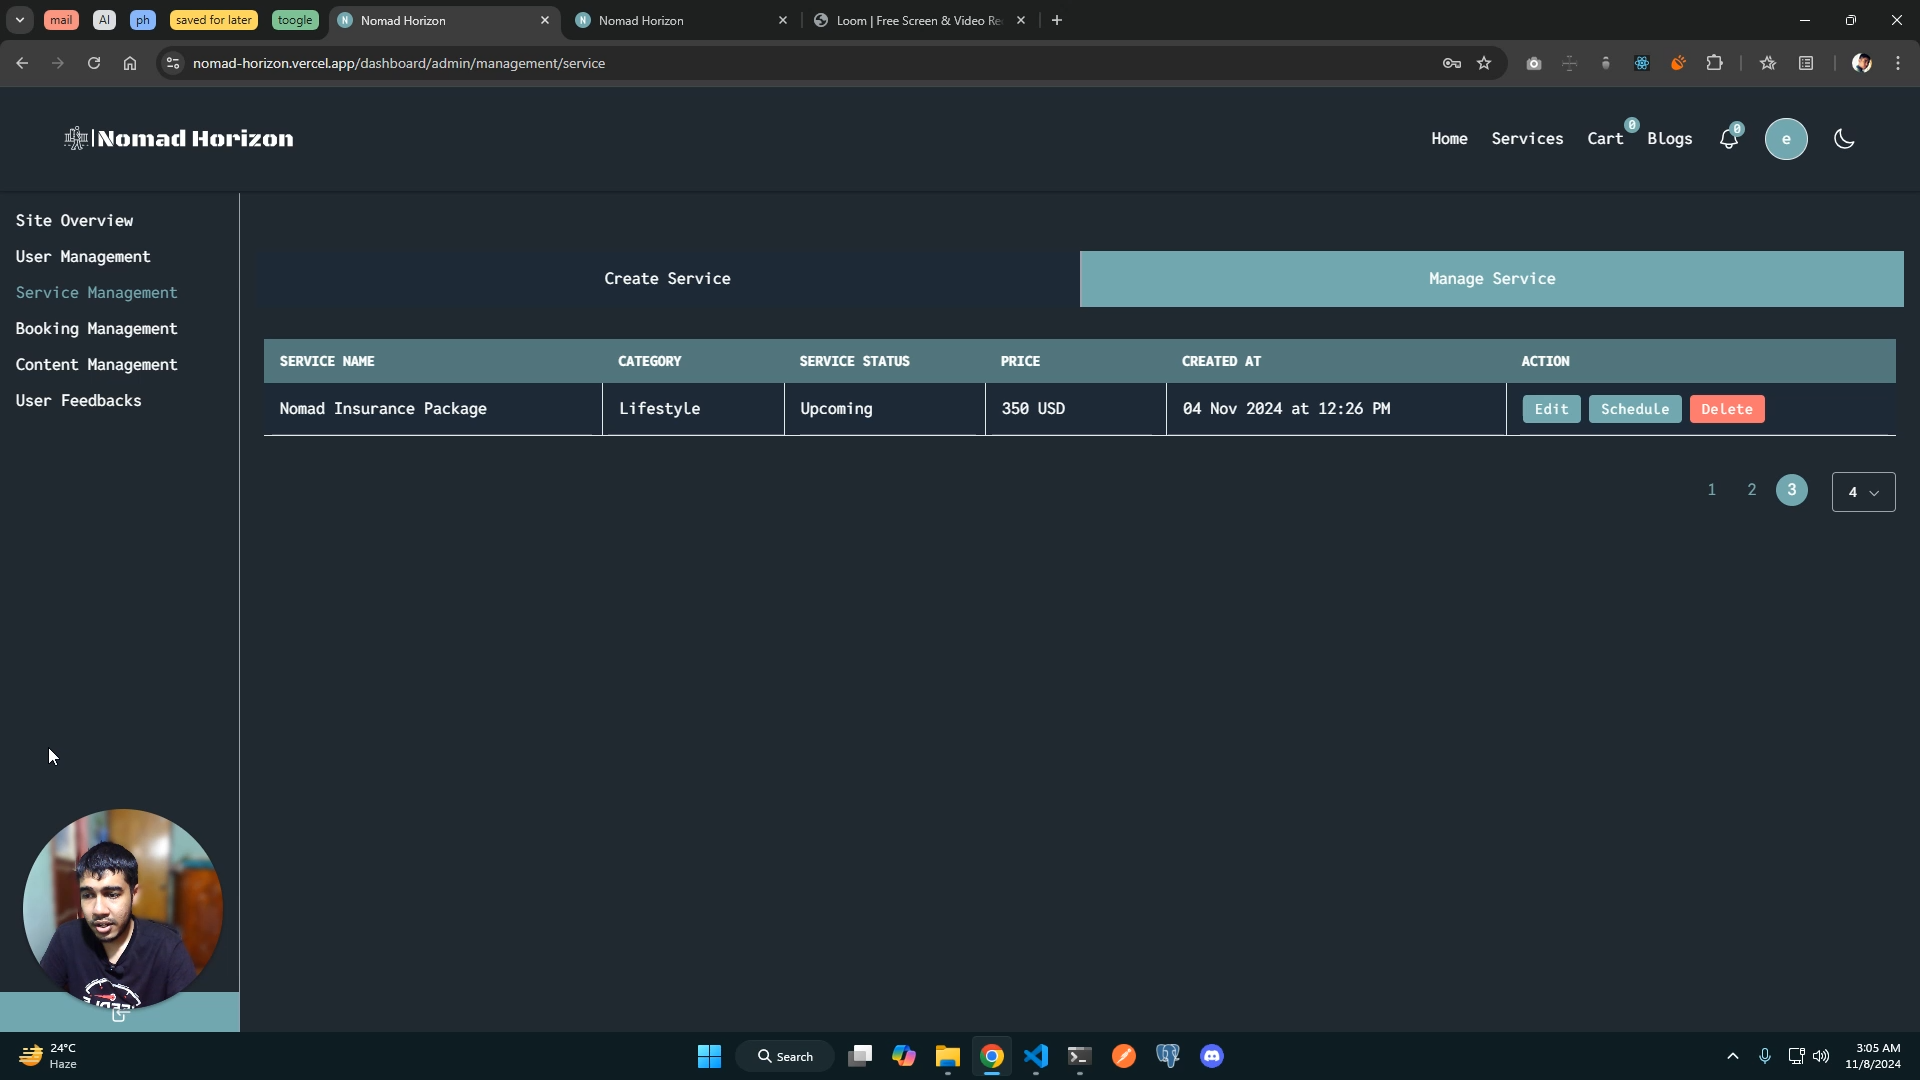Click the notification bell icon
The height and width of the screenshot is (1080, 1920).
click(x=1729, y=139)
